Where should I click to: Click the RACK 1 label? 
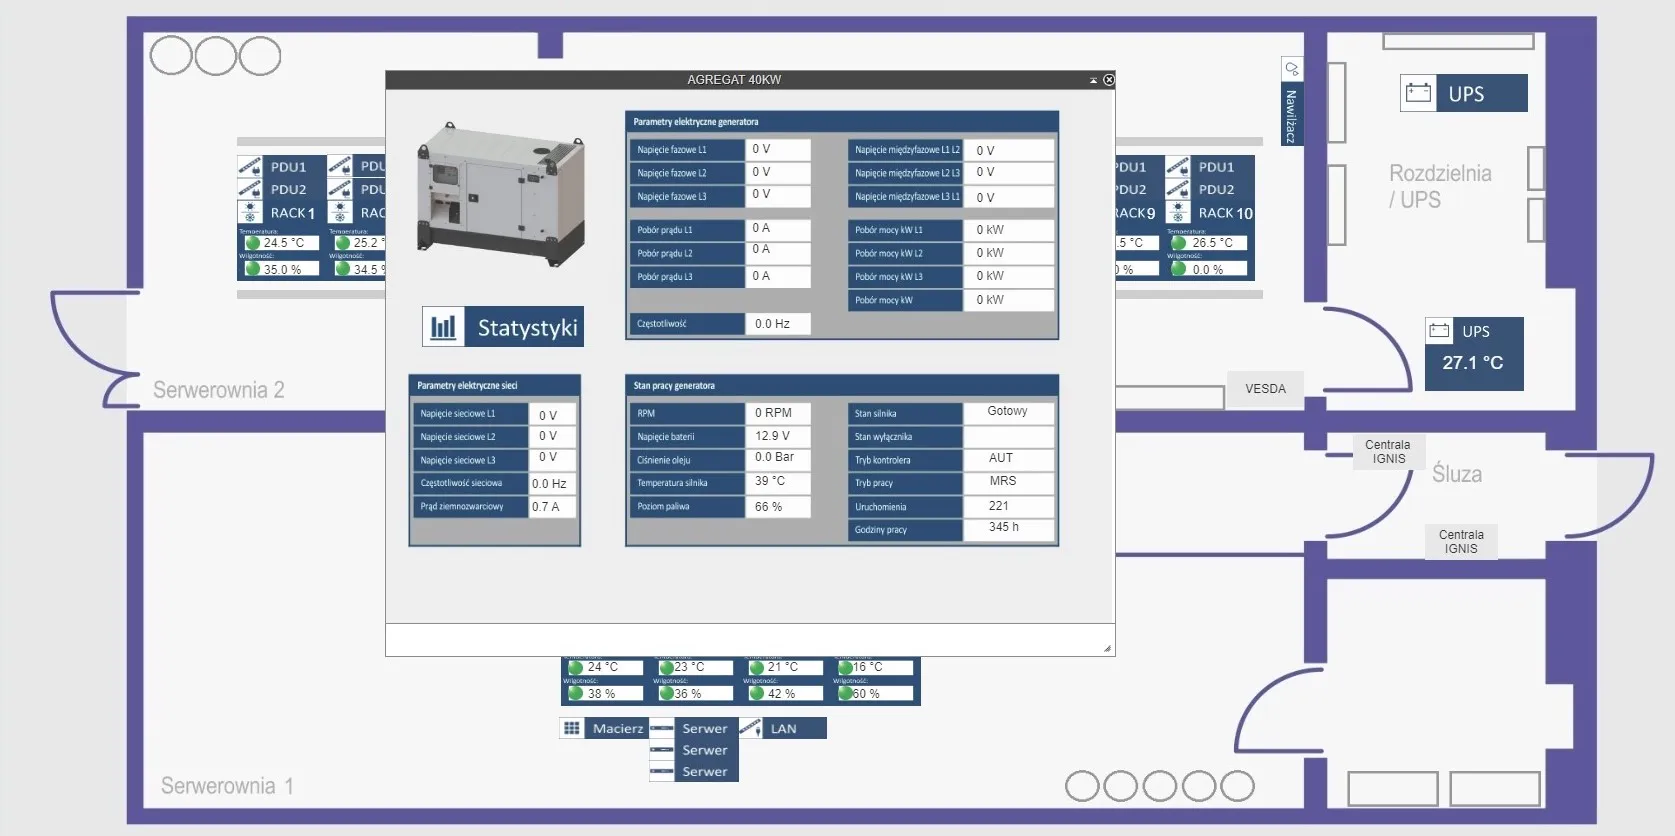tap(293, 213)
